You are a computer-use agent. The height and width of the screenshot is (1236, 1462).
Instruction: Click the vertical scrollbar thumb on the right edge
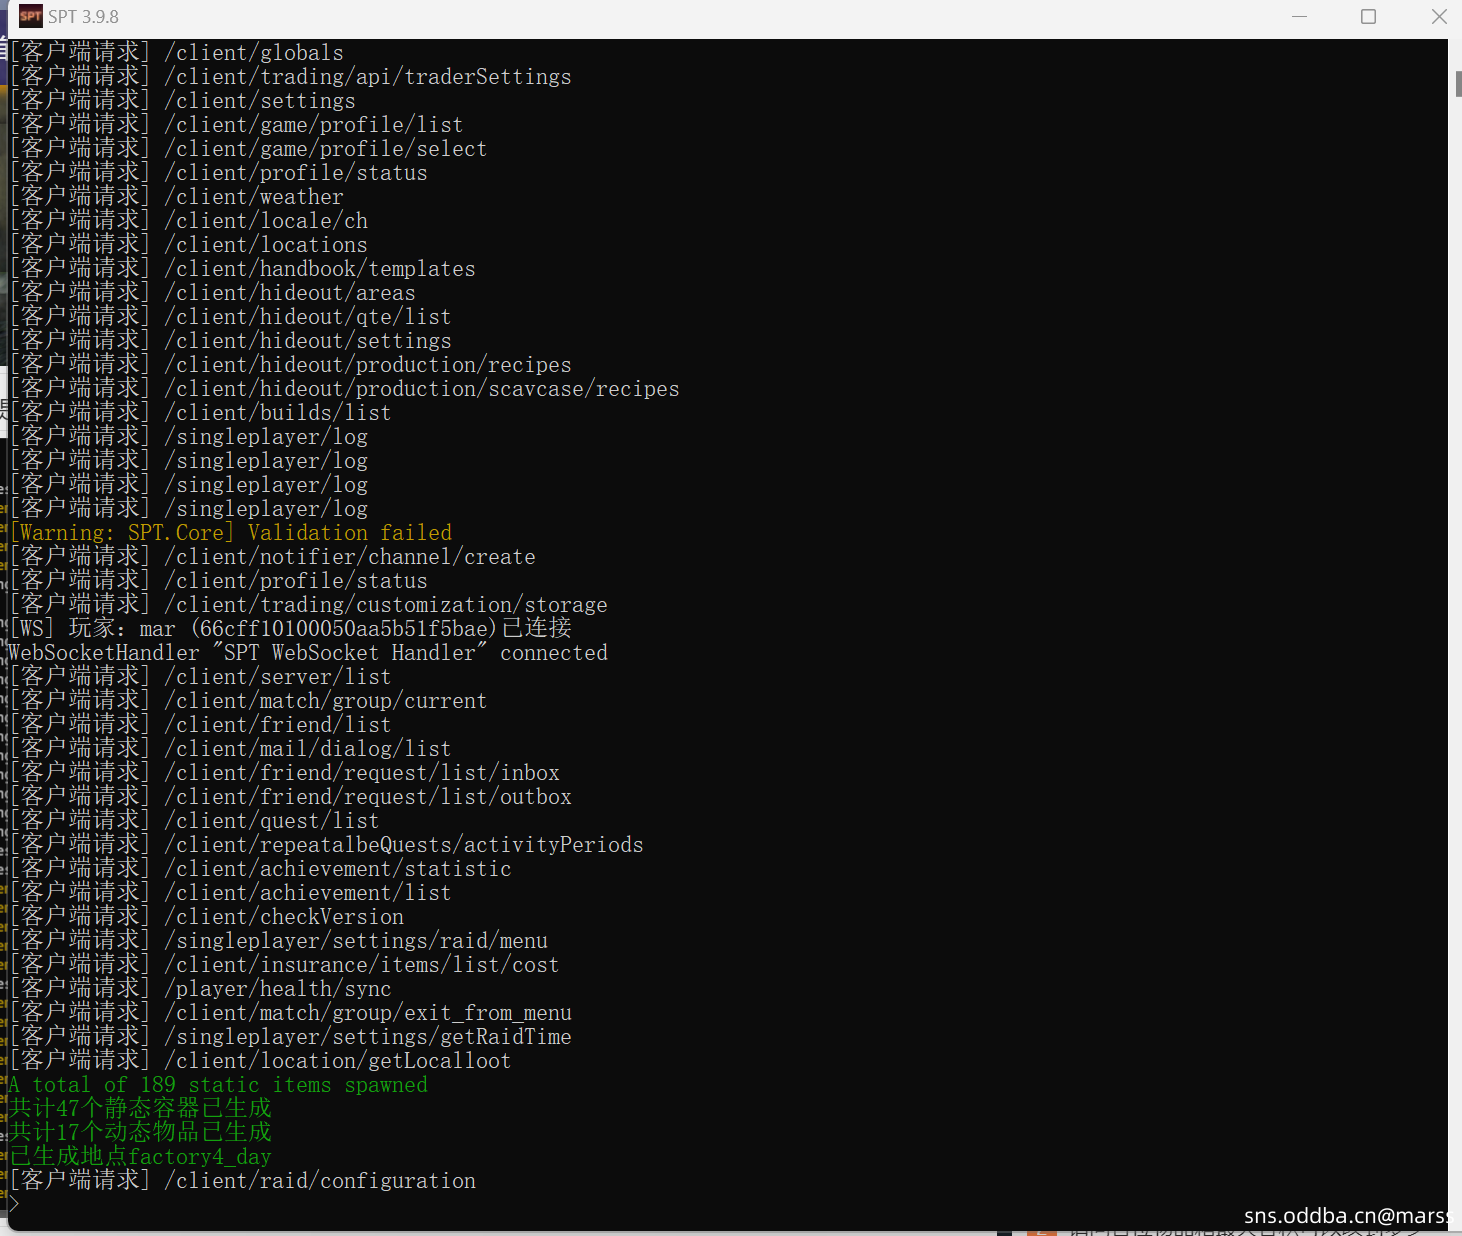[1458, 84]
